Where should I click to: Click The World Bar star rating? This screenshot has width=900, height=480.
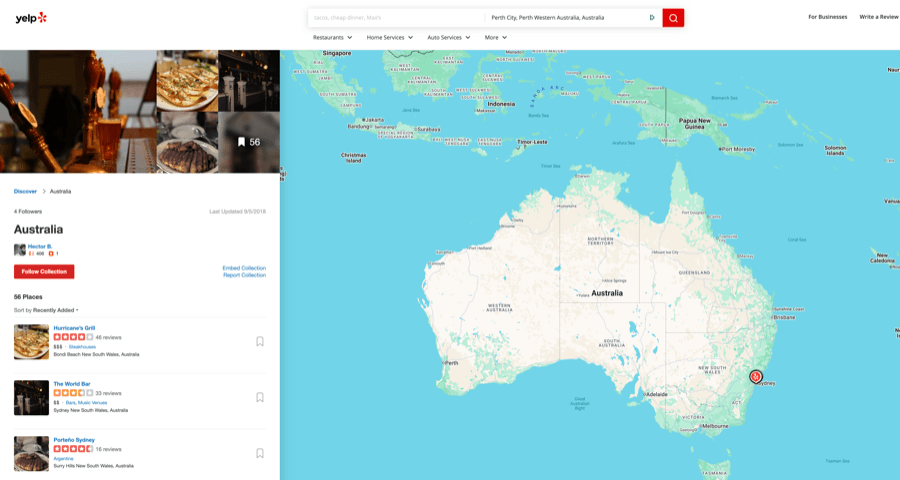73,393
